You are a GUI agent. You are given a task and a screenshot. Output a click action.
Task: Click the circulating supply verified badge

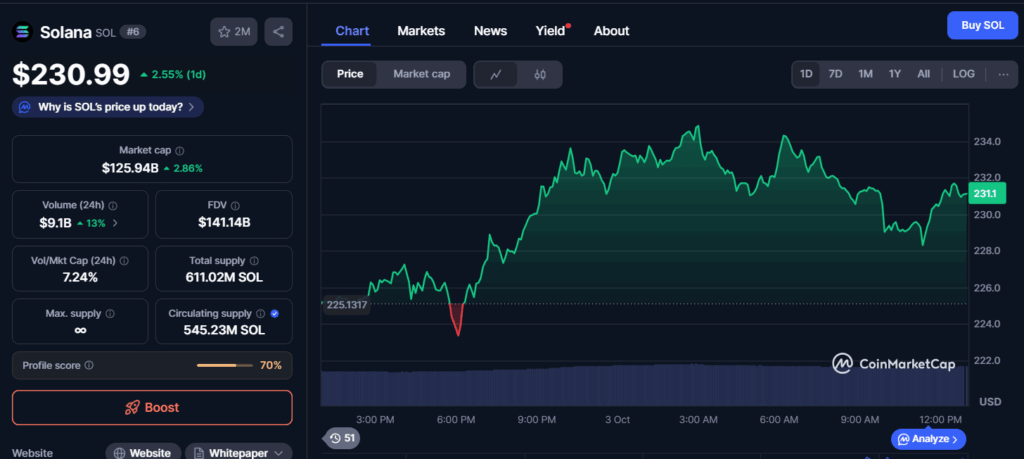point(275,313)
